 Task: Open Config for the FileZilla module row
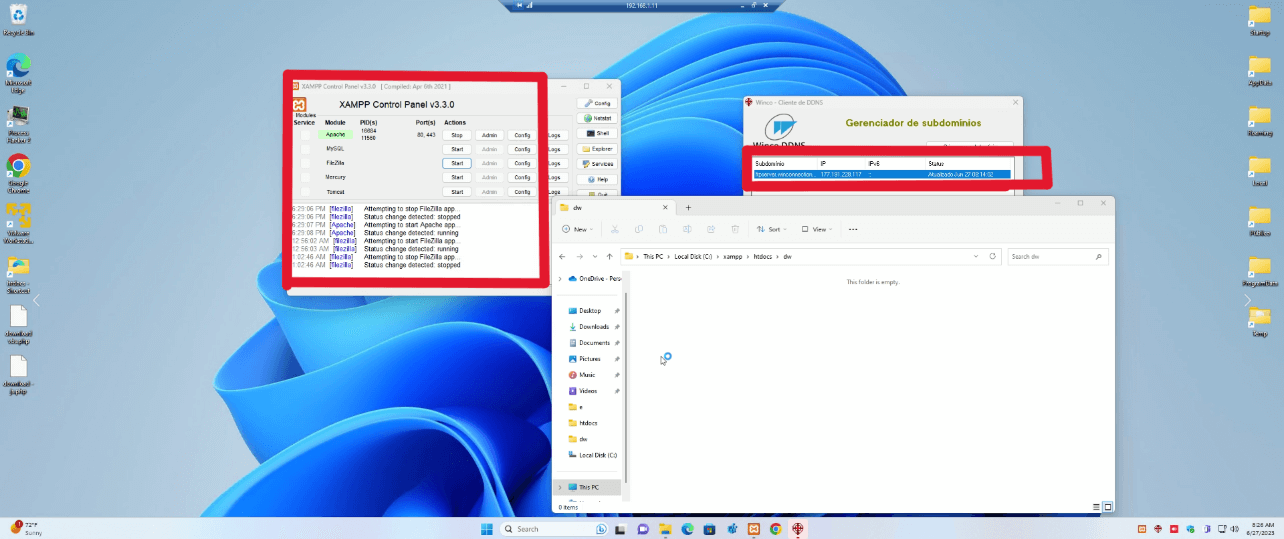(x=522, y=163)
